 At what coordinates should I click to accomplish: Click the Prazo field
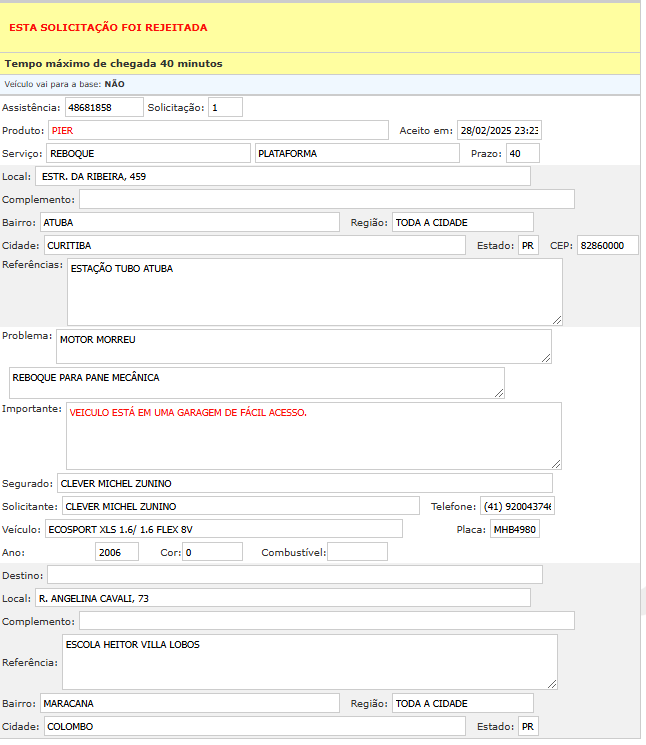(x=522, y=153)
